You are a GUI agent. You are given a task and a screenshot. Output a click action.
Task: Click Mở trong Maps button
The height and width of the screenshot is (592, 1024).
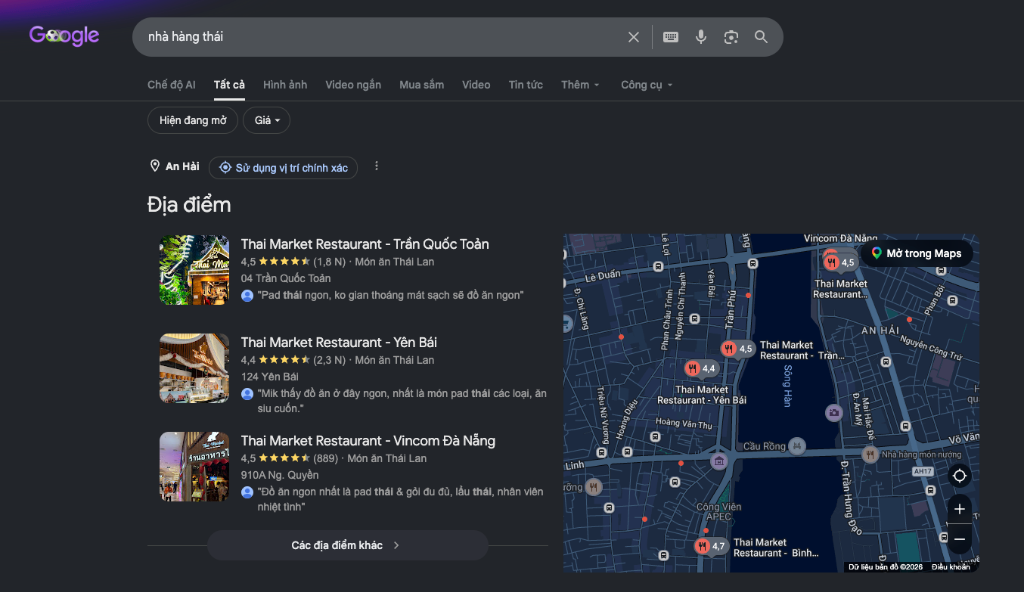[x=916, y=254]
